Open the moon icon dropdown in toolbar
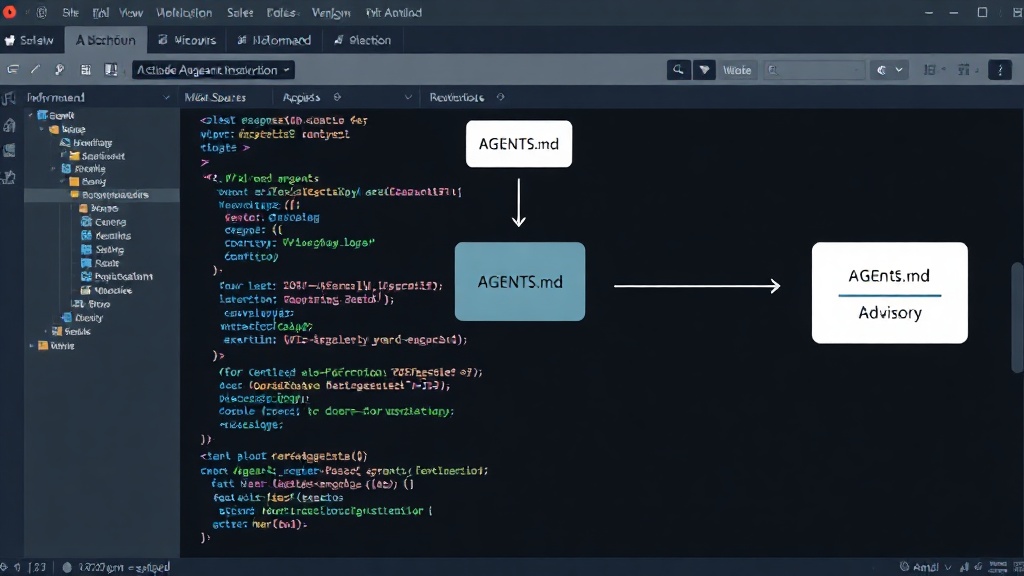 pyautogui.click(x=889, y=70)
